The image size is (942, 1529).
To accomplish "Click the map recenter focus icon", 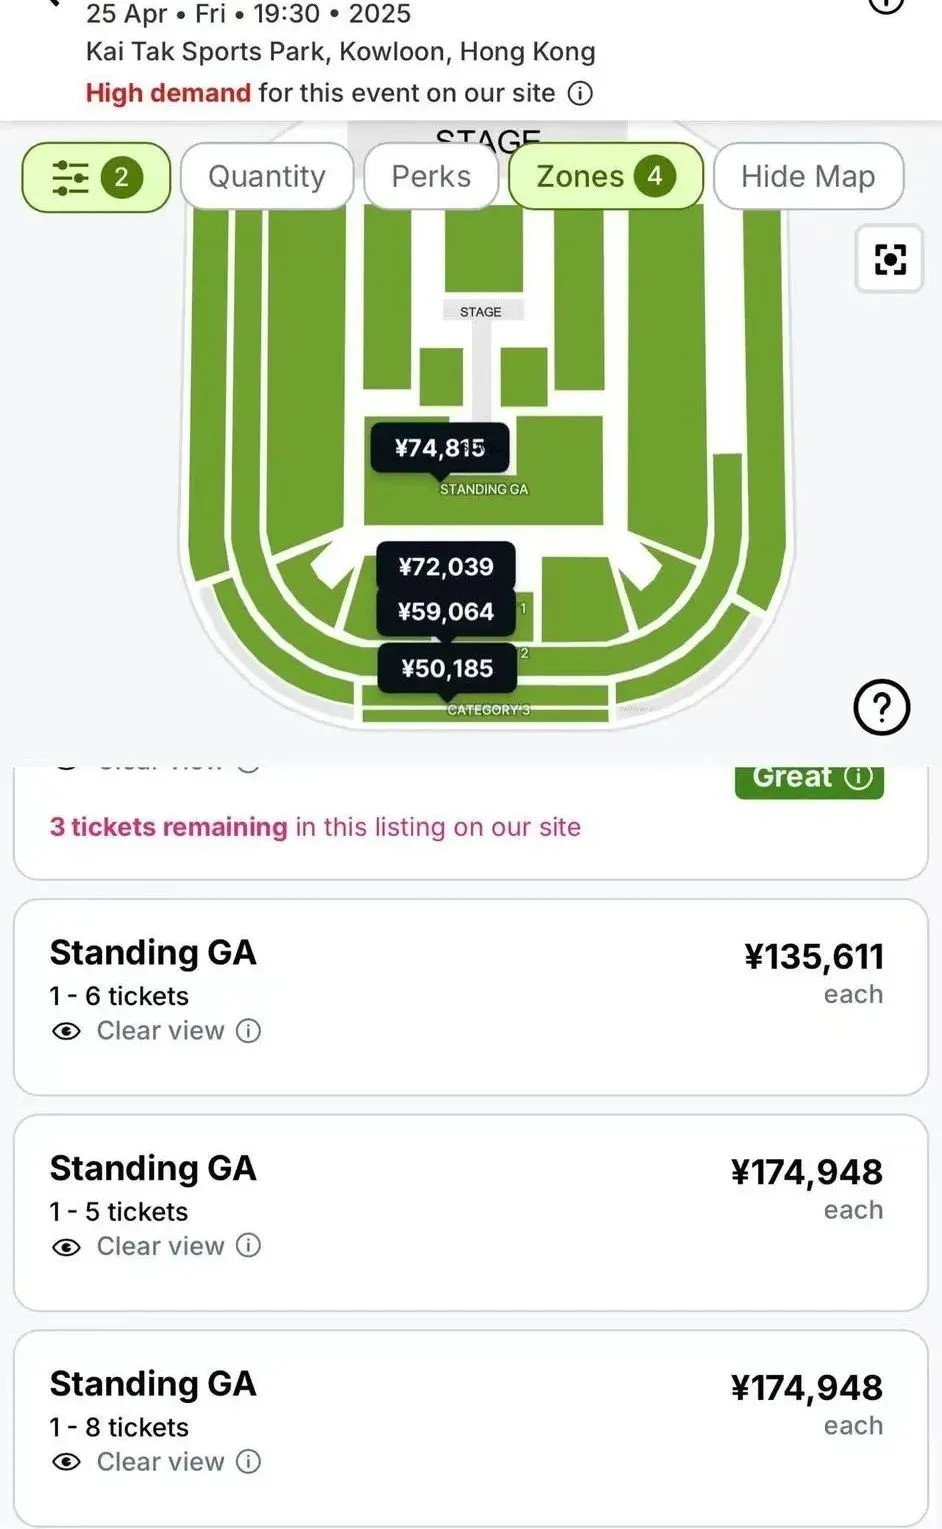I will point(889,259).
